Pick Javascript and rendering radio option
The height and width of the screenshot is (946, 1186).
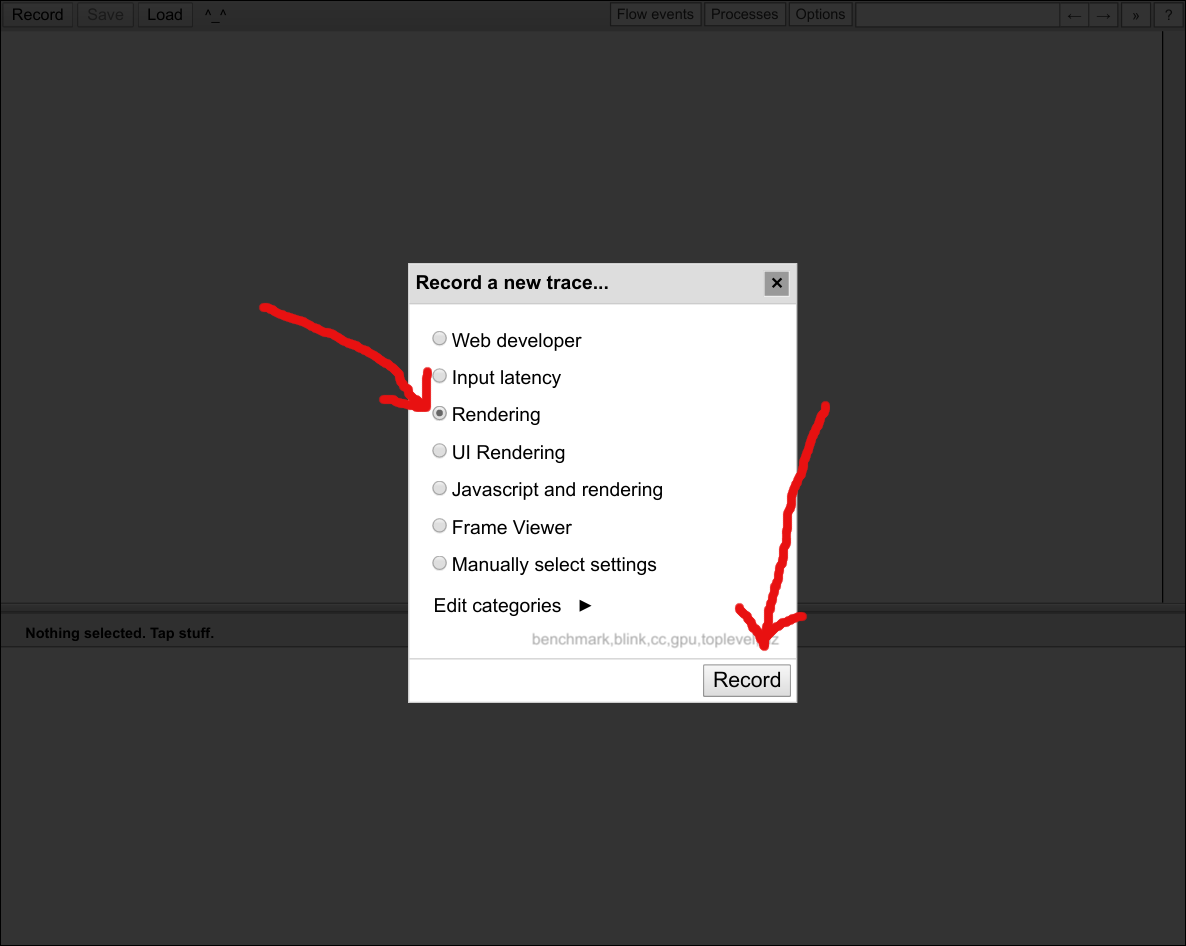point(439,489)
